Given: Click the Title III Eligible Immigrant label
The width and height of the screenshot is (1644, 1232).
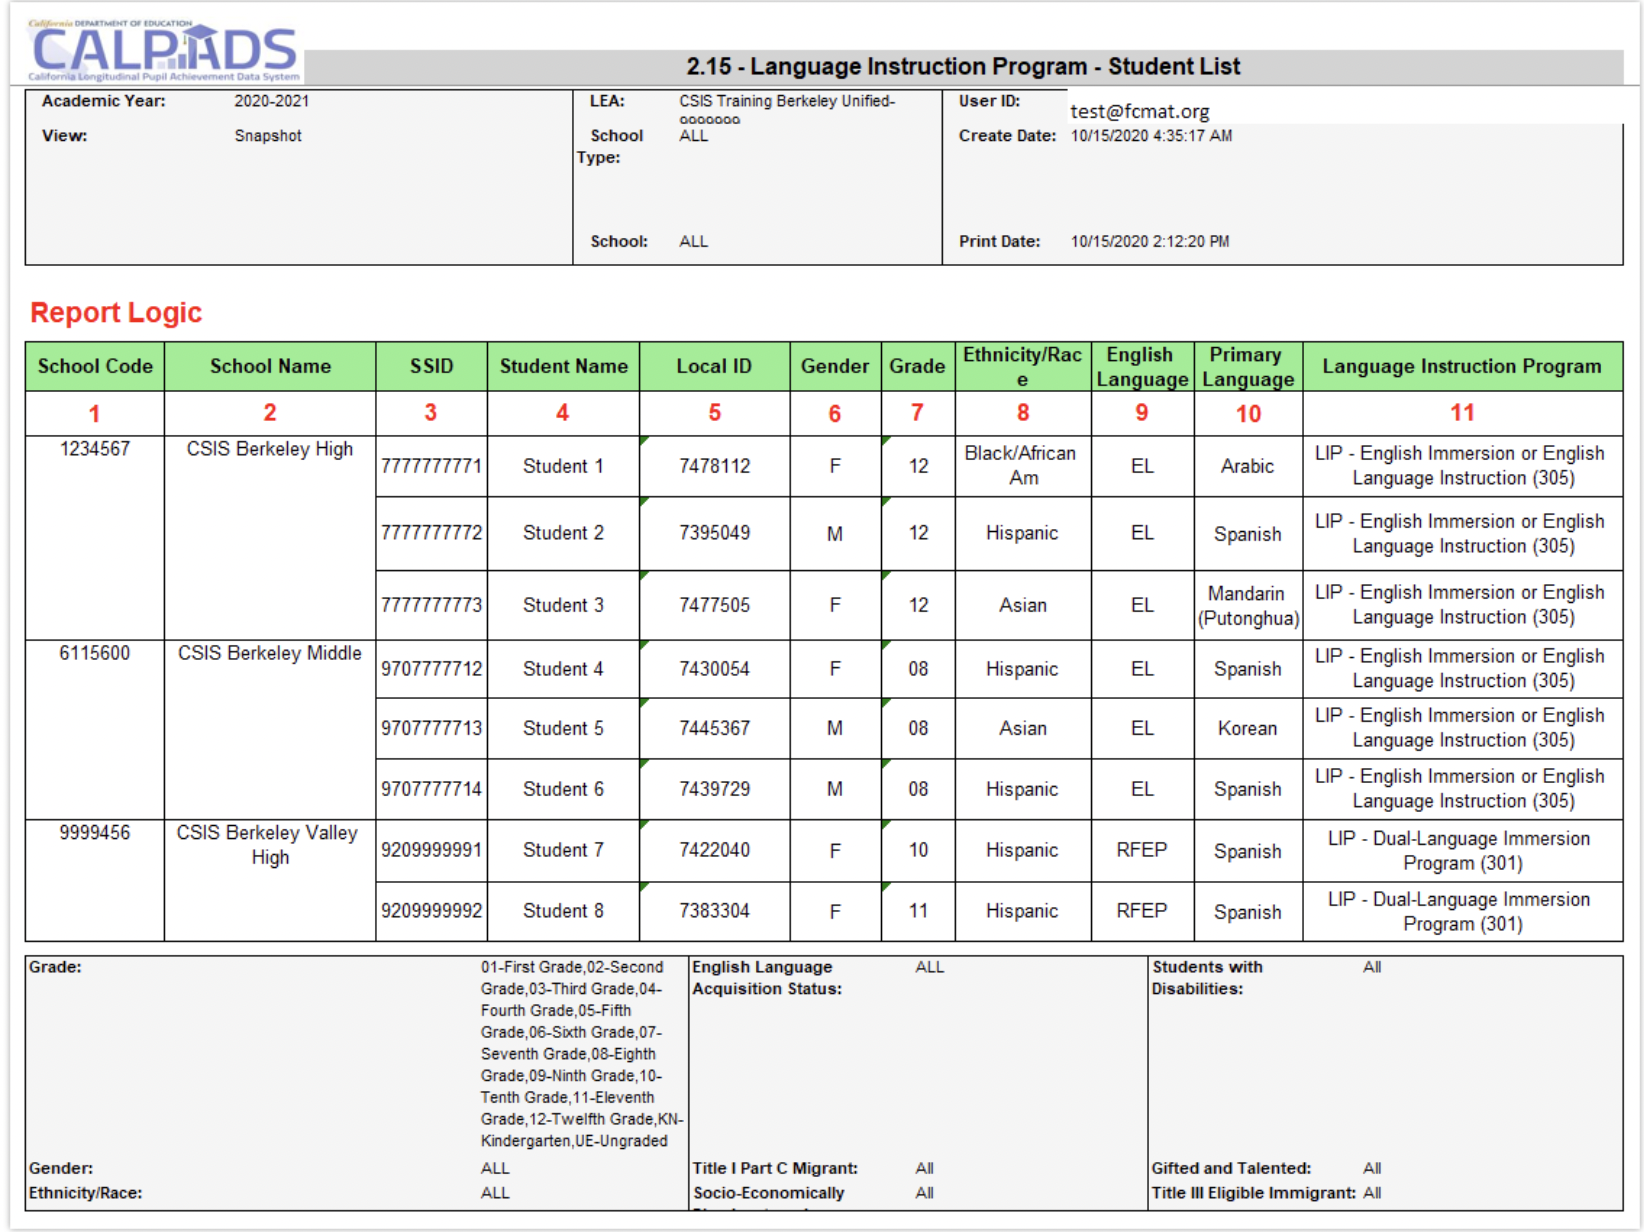Looking at the screenshot, I should point(1253,1193).
